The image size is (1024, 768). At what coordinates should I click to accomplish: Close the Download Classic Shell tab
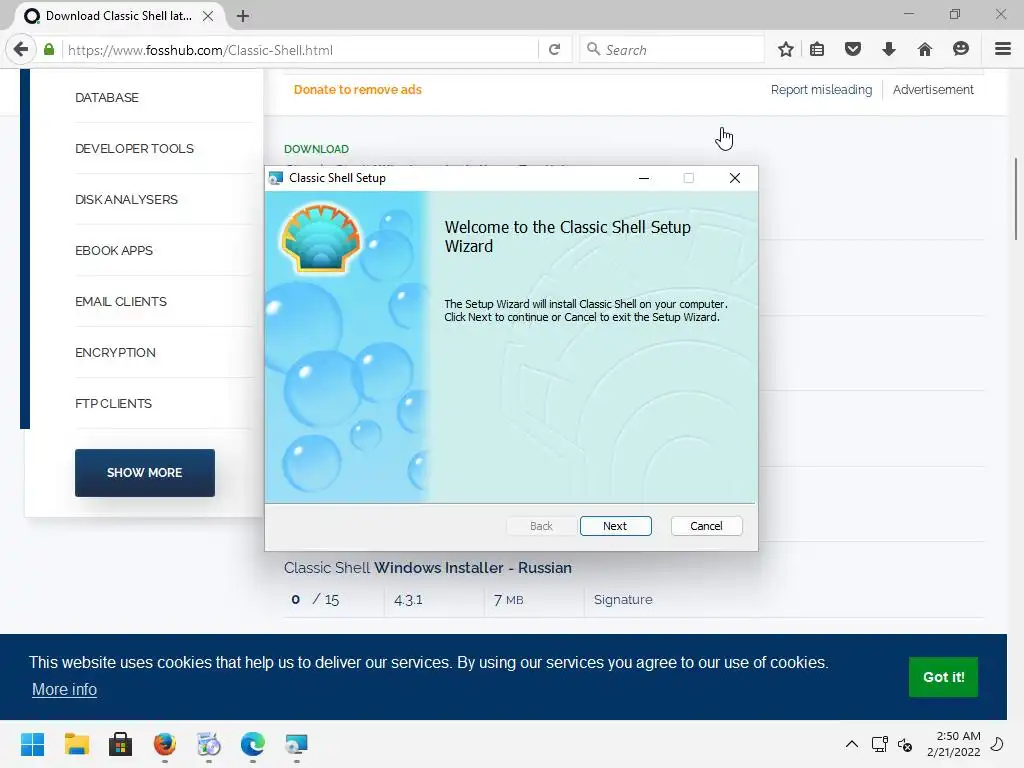(x=208, y=16)
